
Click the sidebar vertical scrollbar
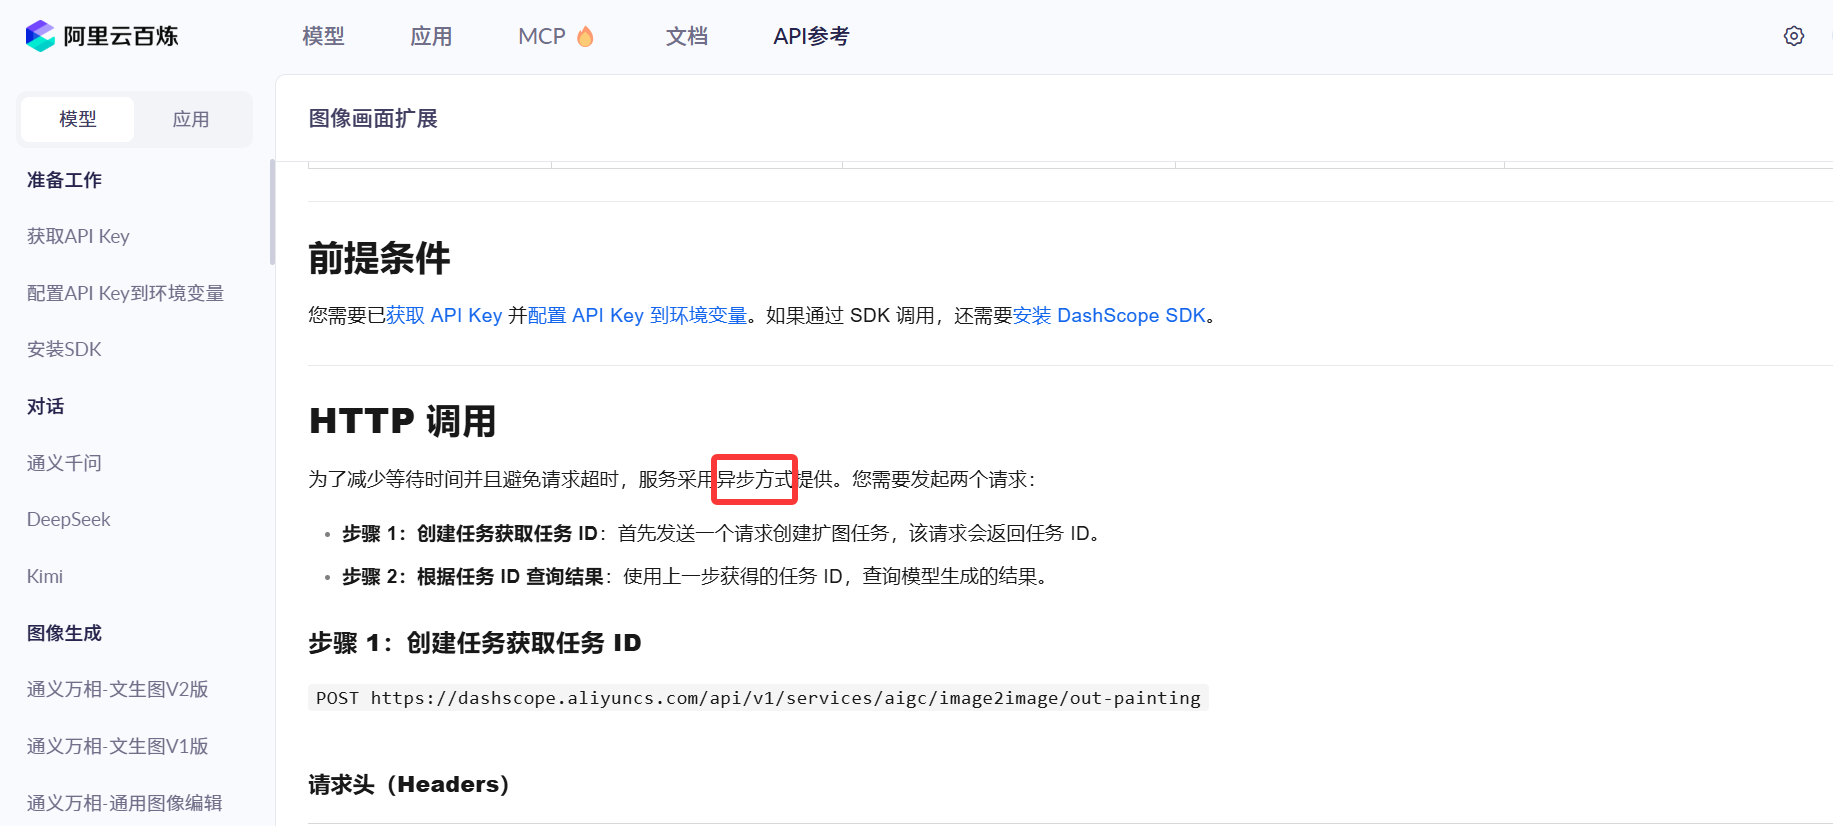click(272, 212)
